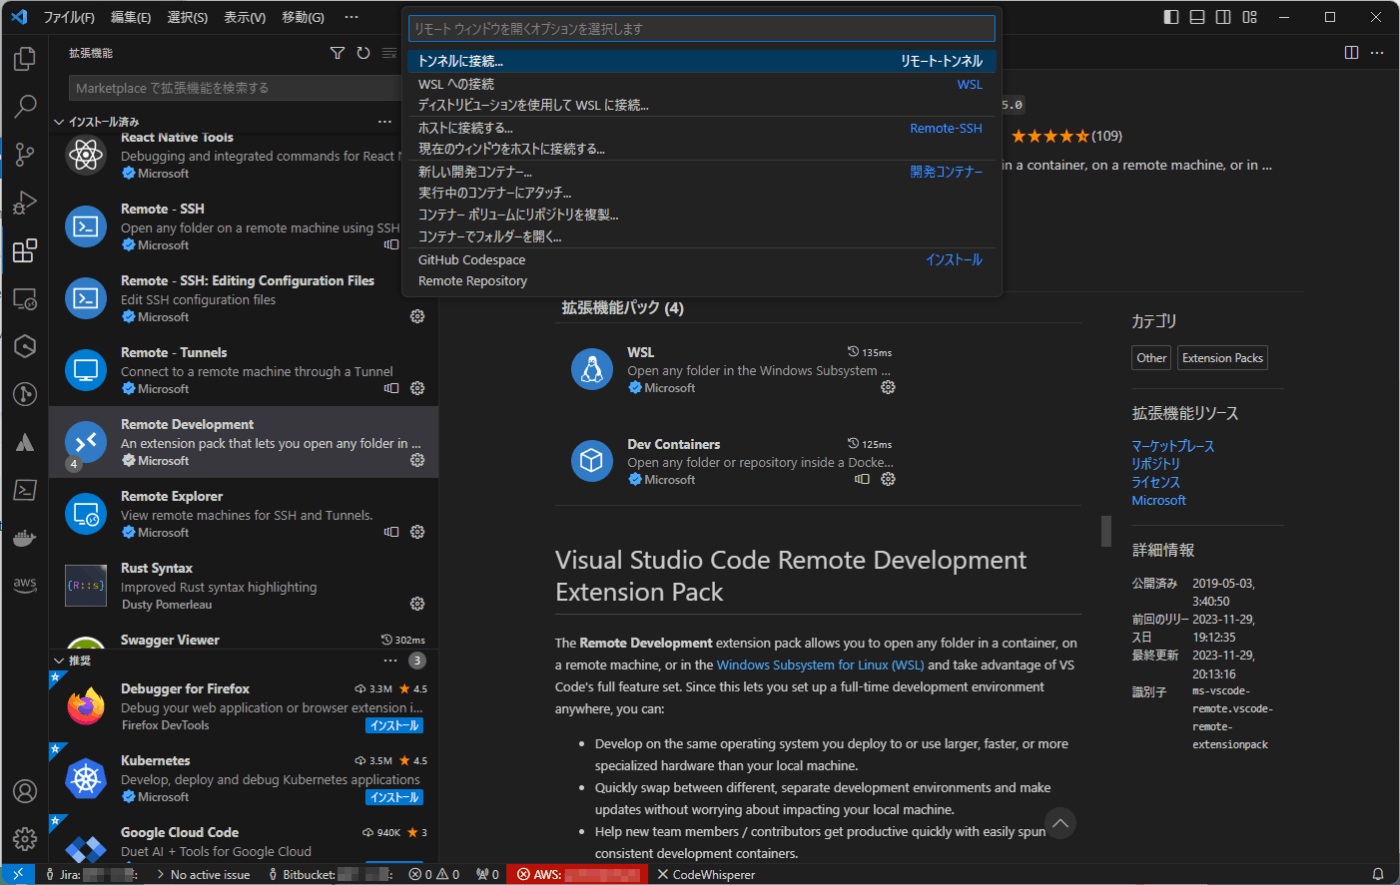Viewport: 1400px width, 885px height.
Task: Open manage gear for Remote Development
Action: click(x=418, y=460)
